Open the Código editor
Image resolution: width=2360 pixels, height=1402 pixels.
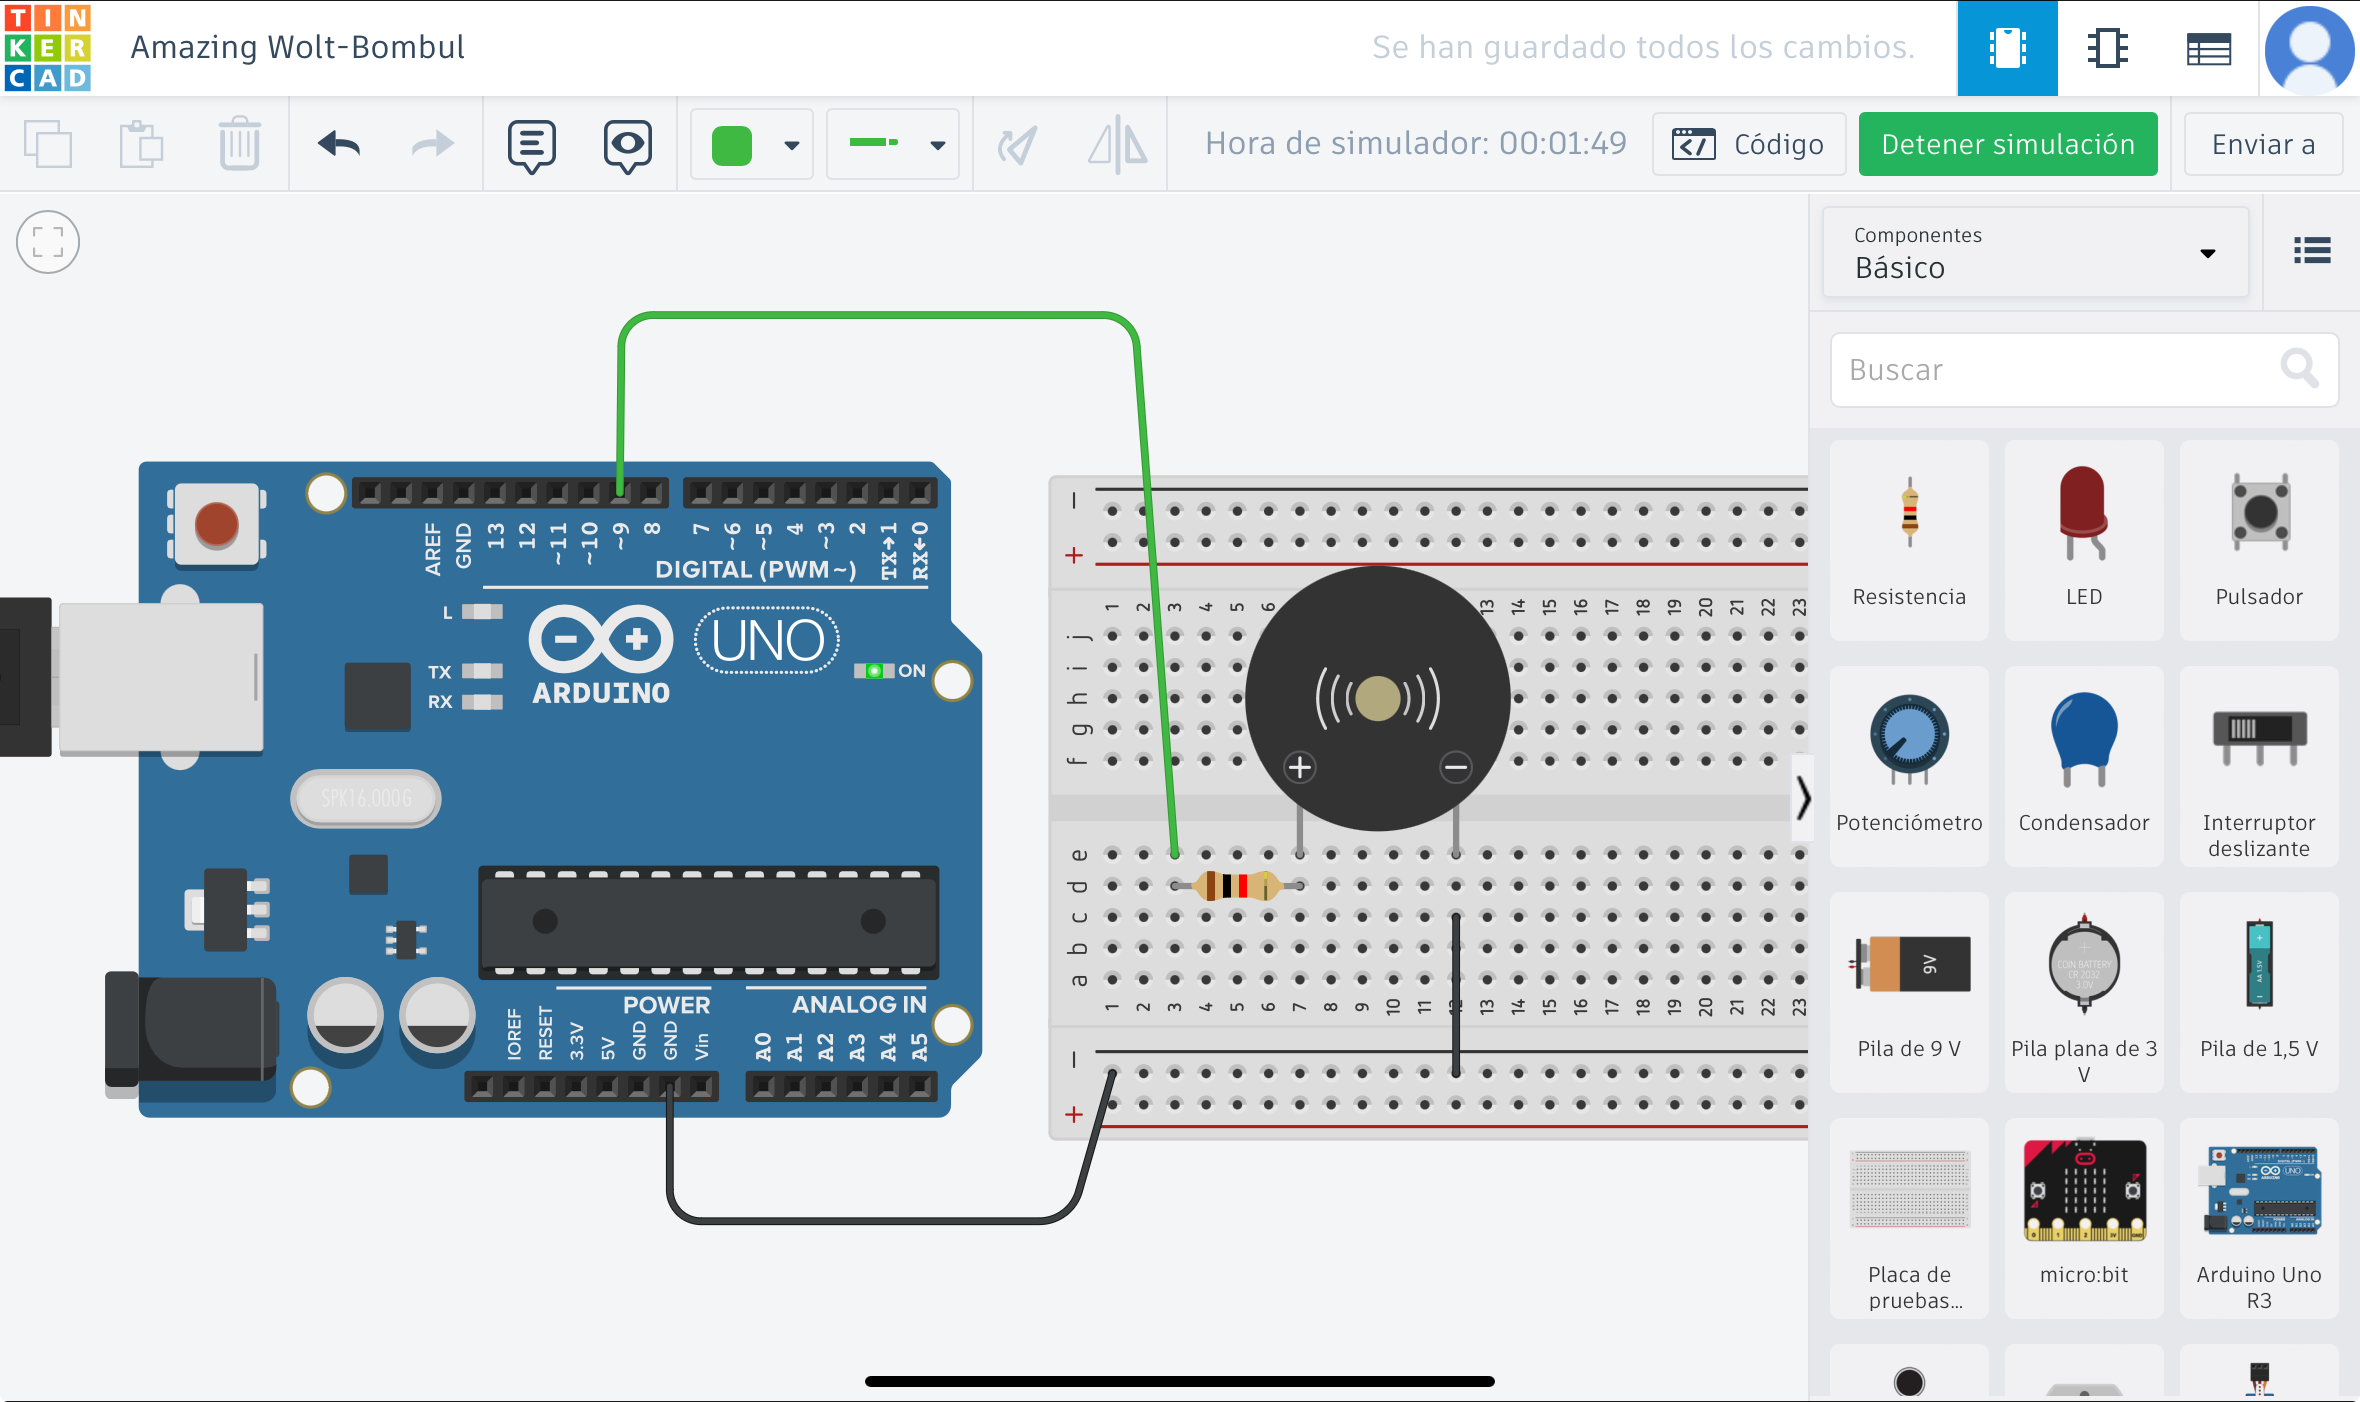click(x=1748, y=145)
